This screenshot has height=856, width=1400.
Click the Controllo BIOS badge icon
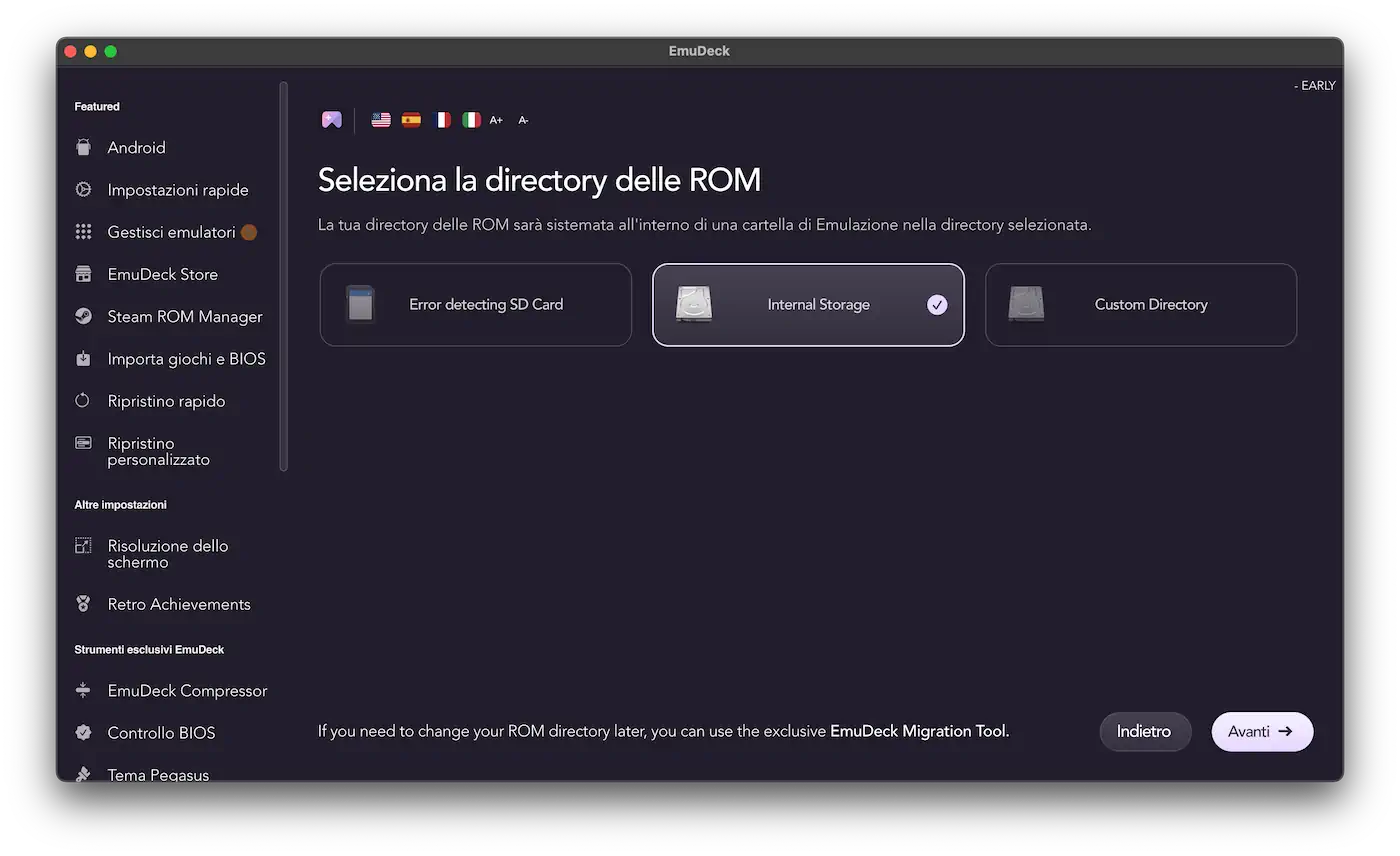pos(83,733)
